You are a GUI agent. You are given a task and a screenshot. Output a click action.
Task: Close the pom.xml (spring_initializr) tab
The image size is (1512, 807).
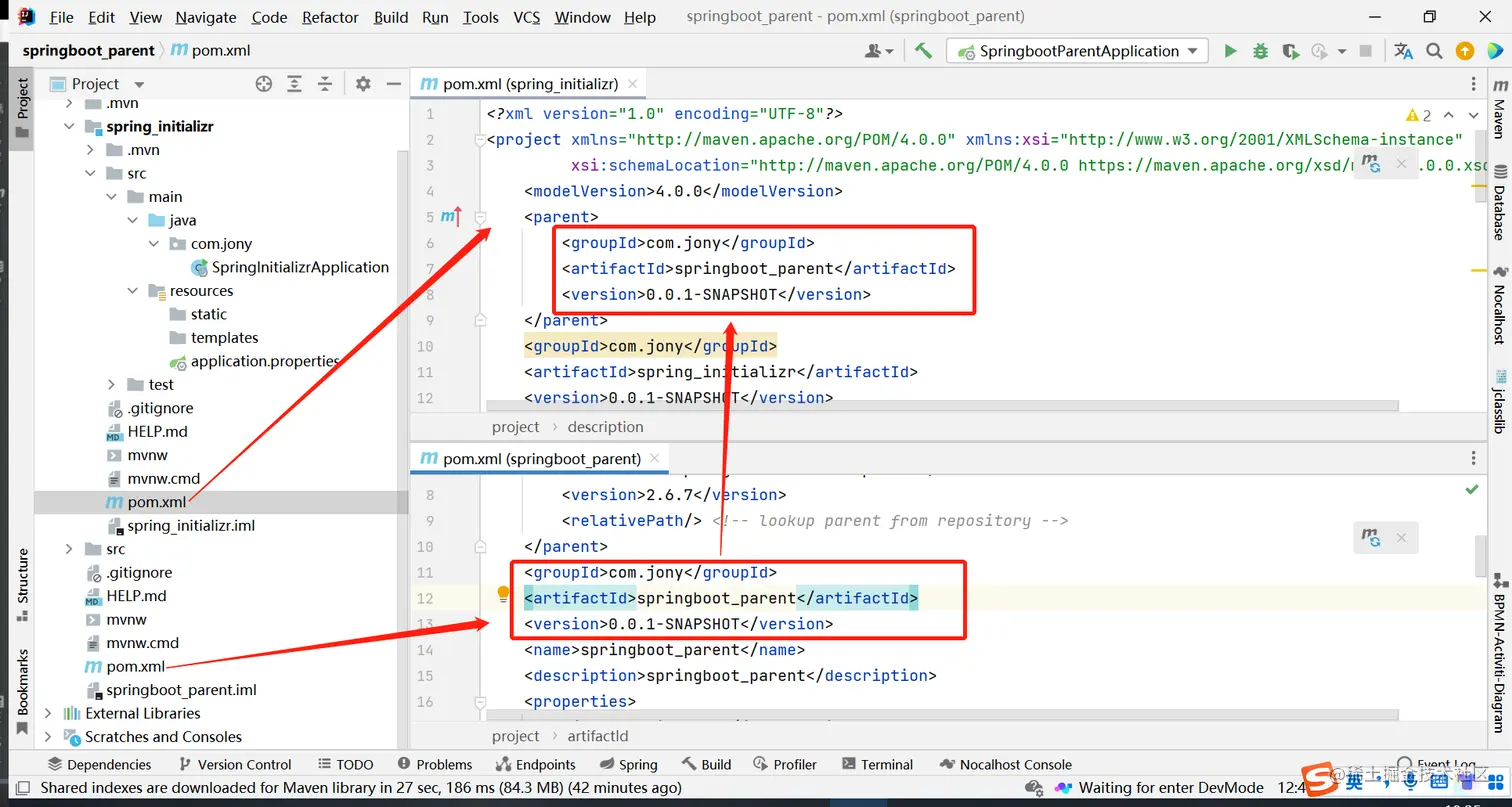[633, 84]
